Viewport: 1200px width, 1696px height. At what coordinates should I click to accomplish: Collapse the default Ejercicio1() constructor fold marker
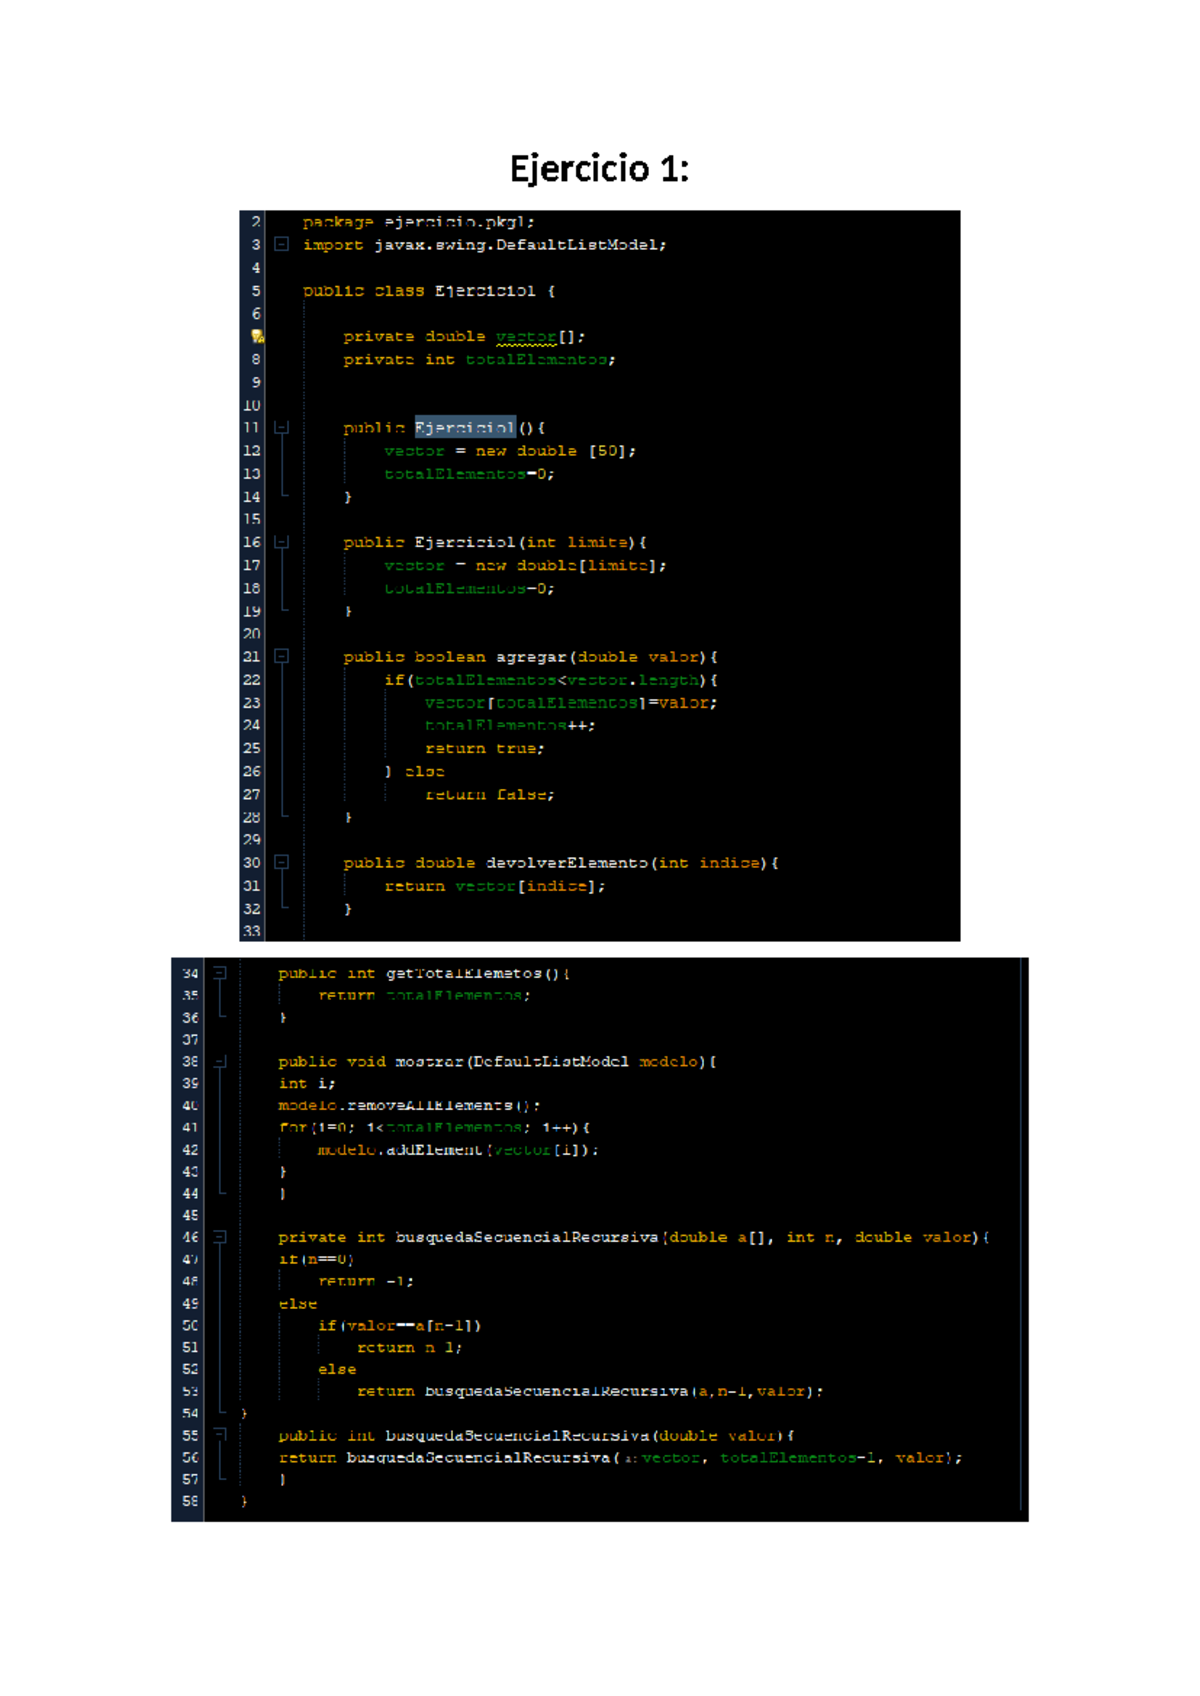click(x=282, y=427)
